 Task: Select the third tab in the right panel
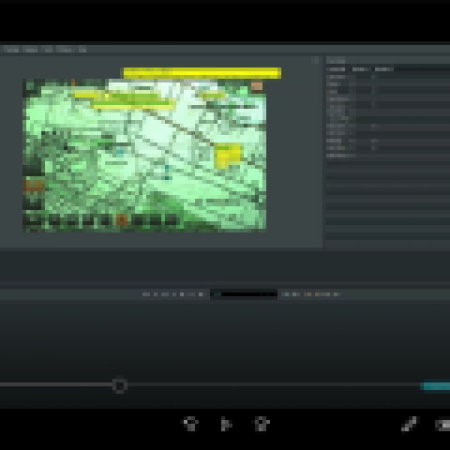(x=384, y=69)
